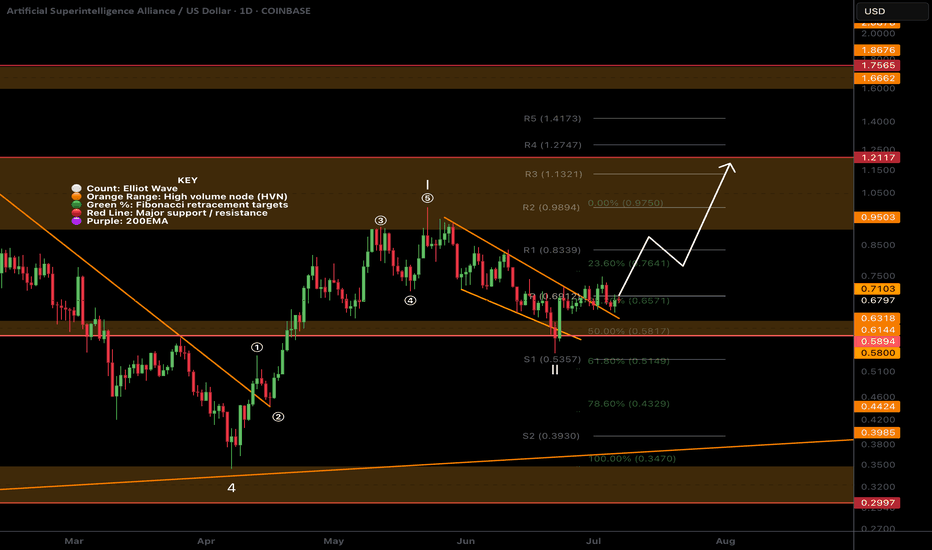Screen dimensions: 932x550
Task: Select the orange 0.6318 price label
Action: [877, 319]
